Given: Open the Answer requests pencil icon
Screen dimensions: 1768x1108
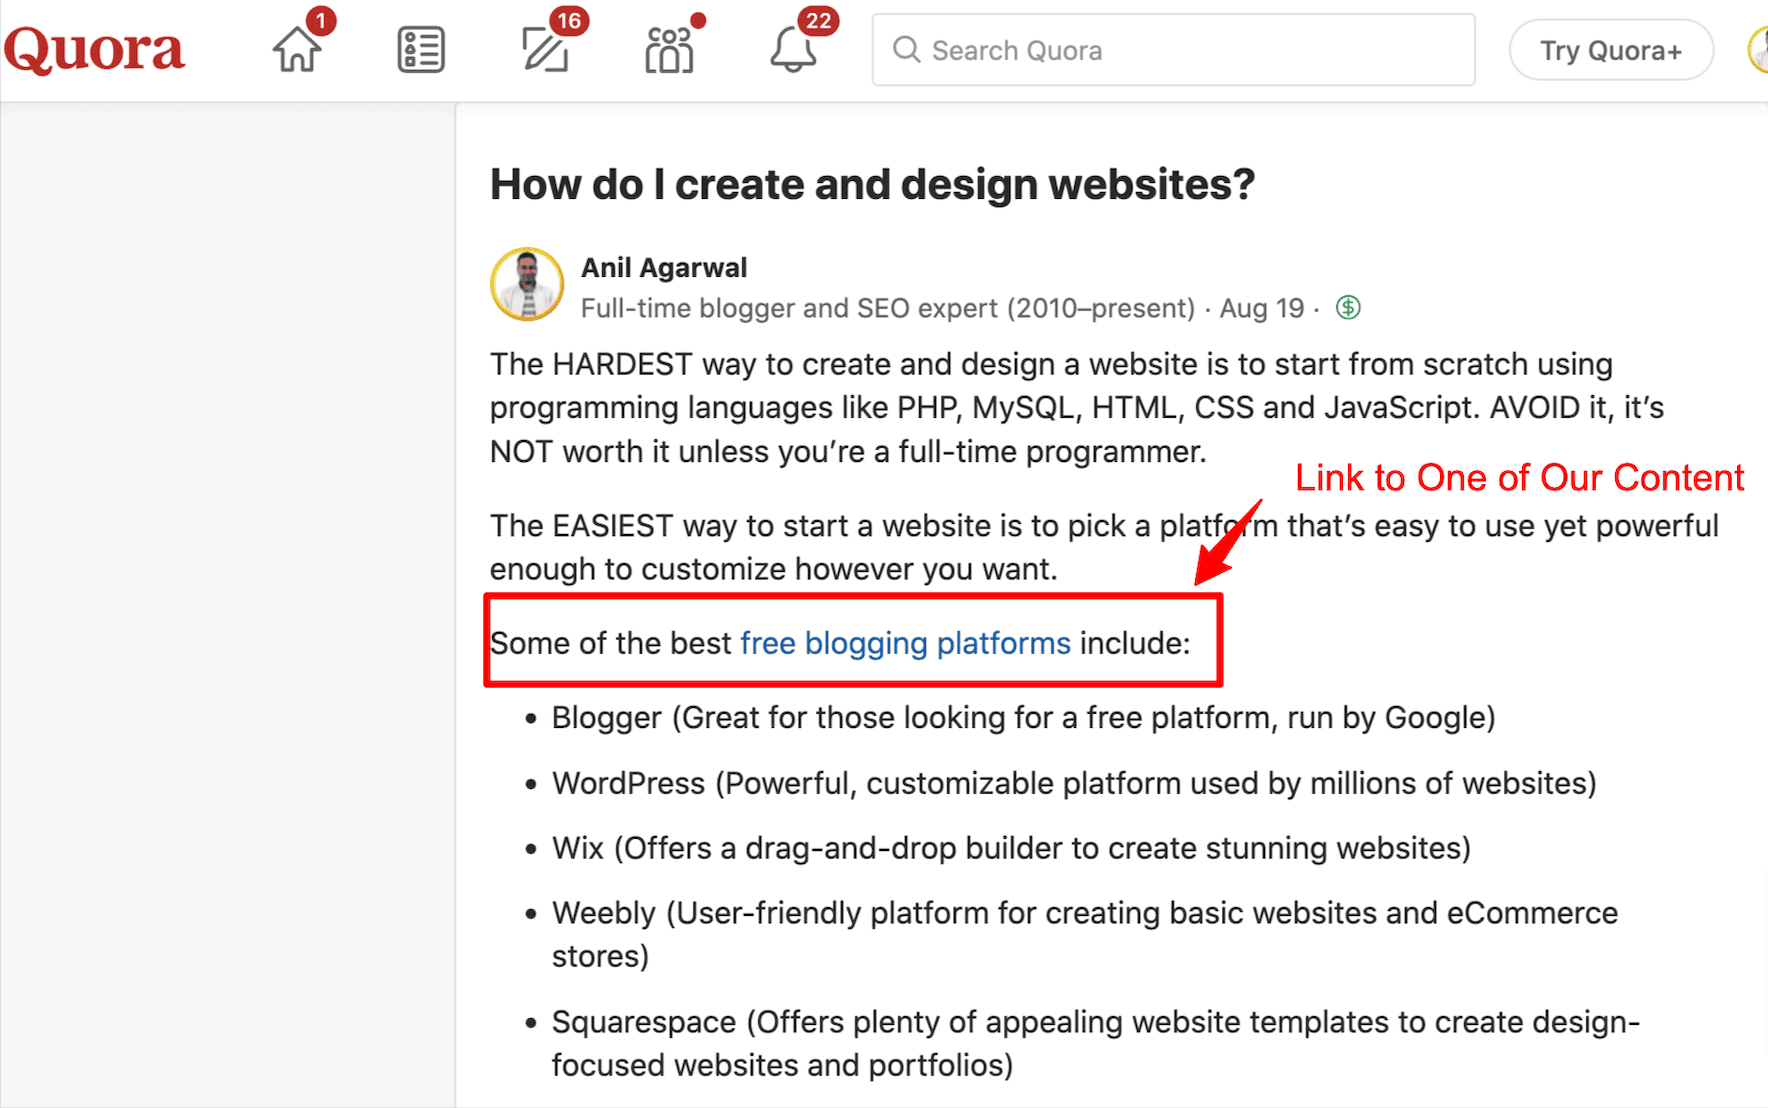Looking at the screenshot, I should tap(544, 50).
